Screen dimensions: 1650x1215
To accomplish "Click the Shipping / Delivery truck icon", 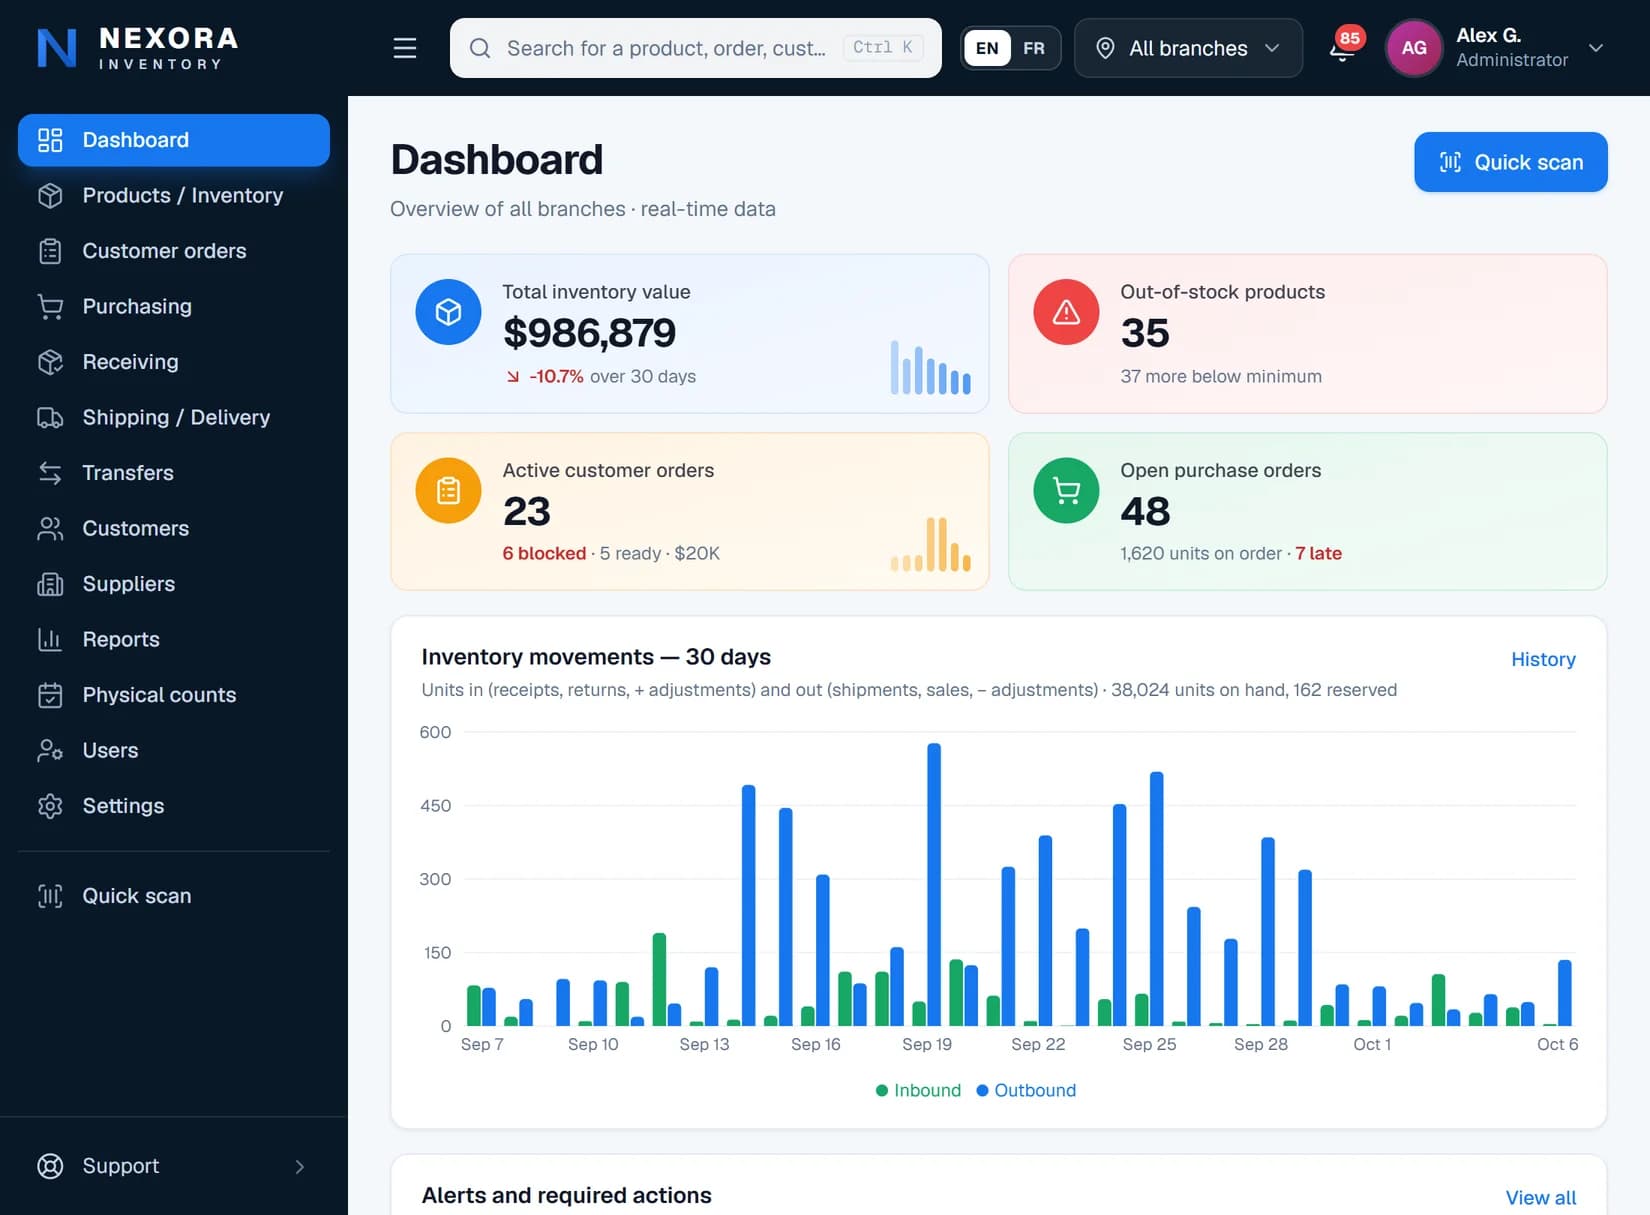I will 50,417.
